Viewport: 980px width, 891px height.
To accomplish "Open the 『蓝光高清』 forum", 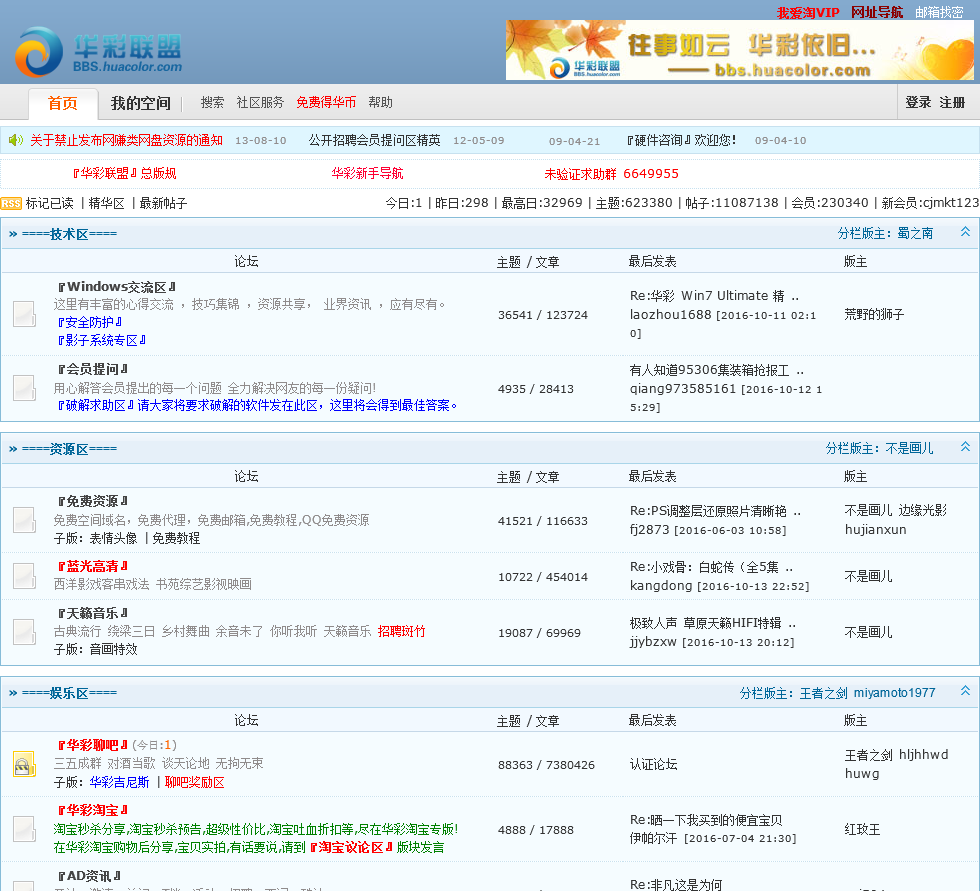I will (92, 566).
